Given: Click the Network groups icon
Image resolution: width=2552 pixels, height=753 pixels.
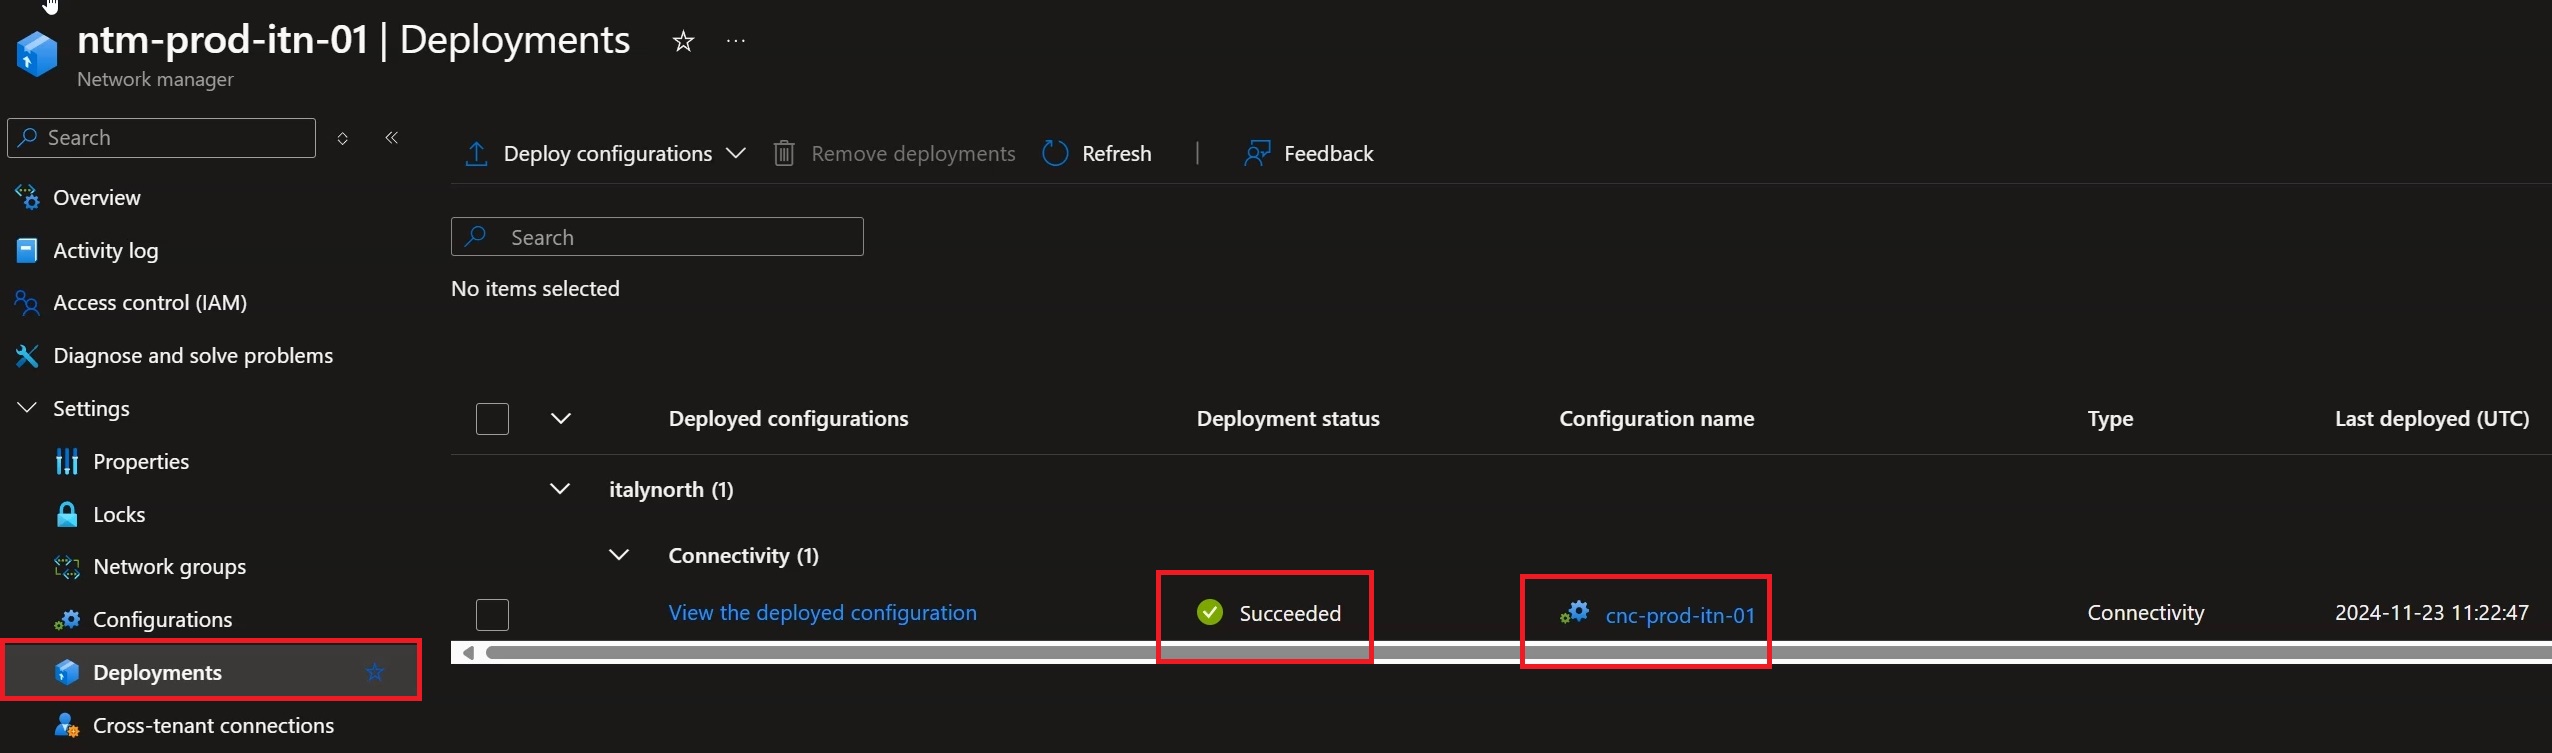Looking at the screenshot, I should [x=66, y=567].
